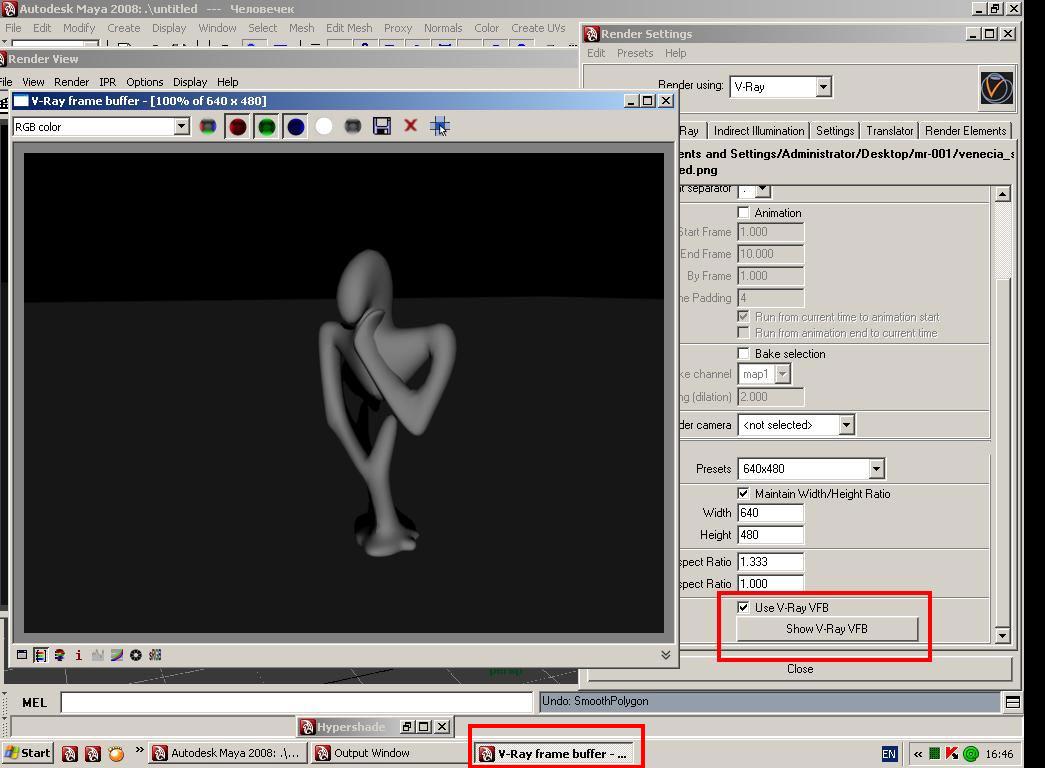Uncheck Use V-Ray VFB
The height and width of the screenshot is (768, 1045).
coord(743,607)
